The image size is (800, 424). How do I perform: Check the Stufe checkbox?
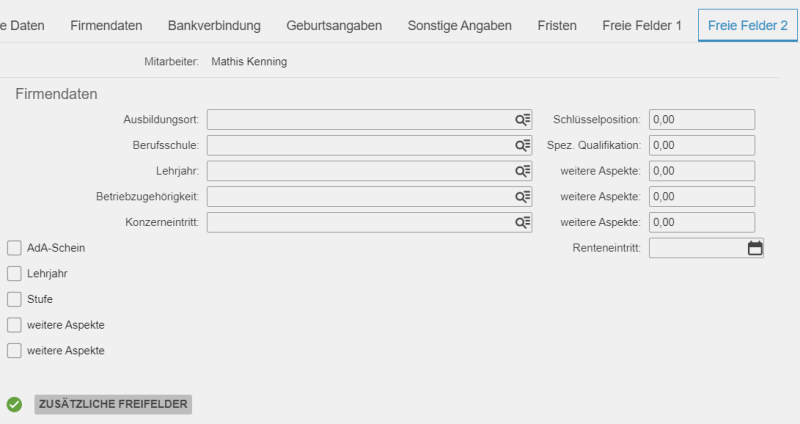tap(14, 299)
